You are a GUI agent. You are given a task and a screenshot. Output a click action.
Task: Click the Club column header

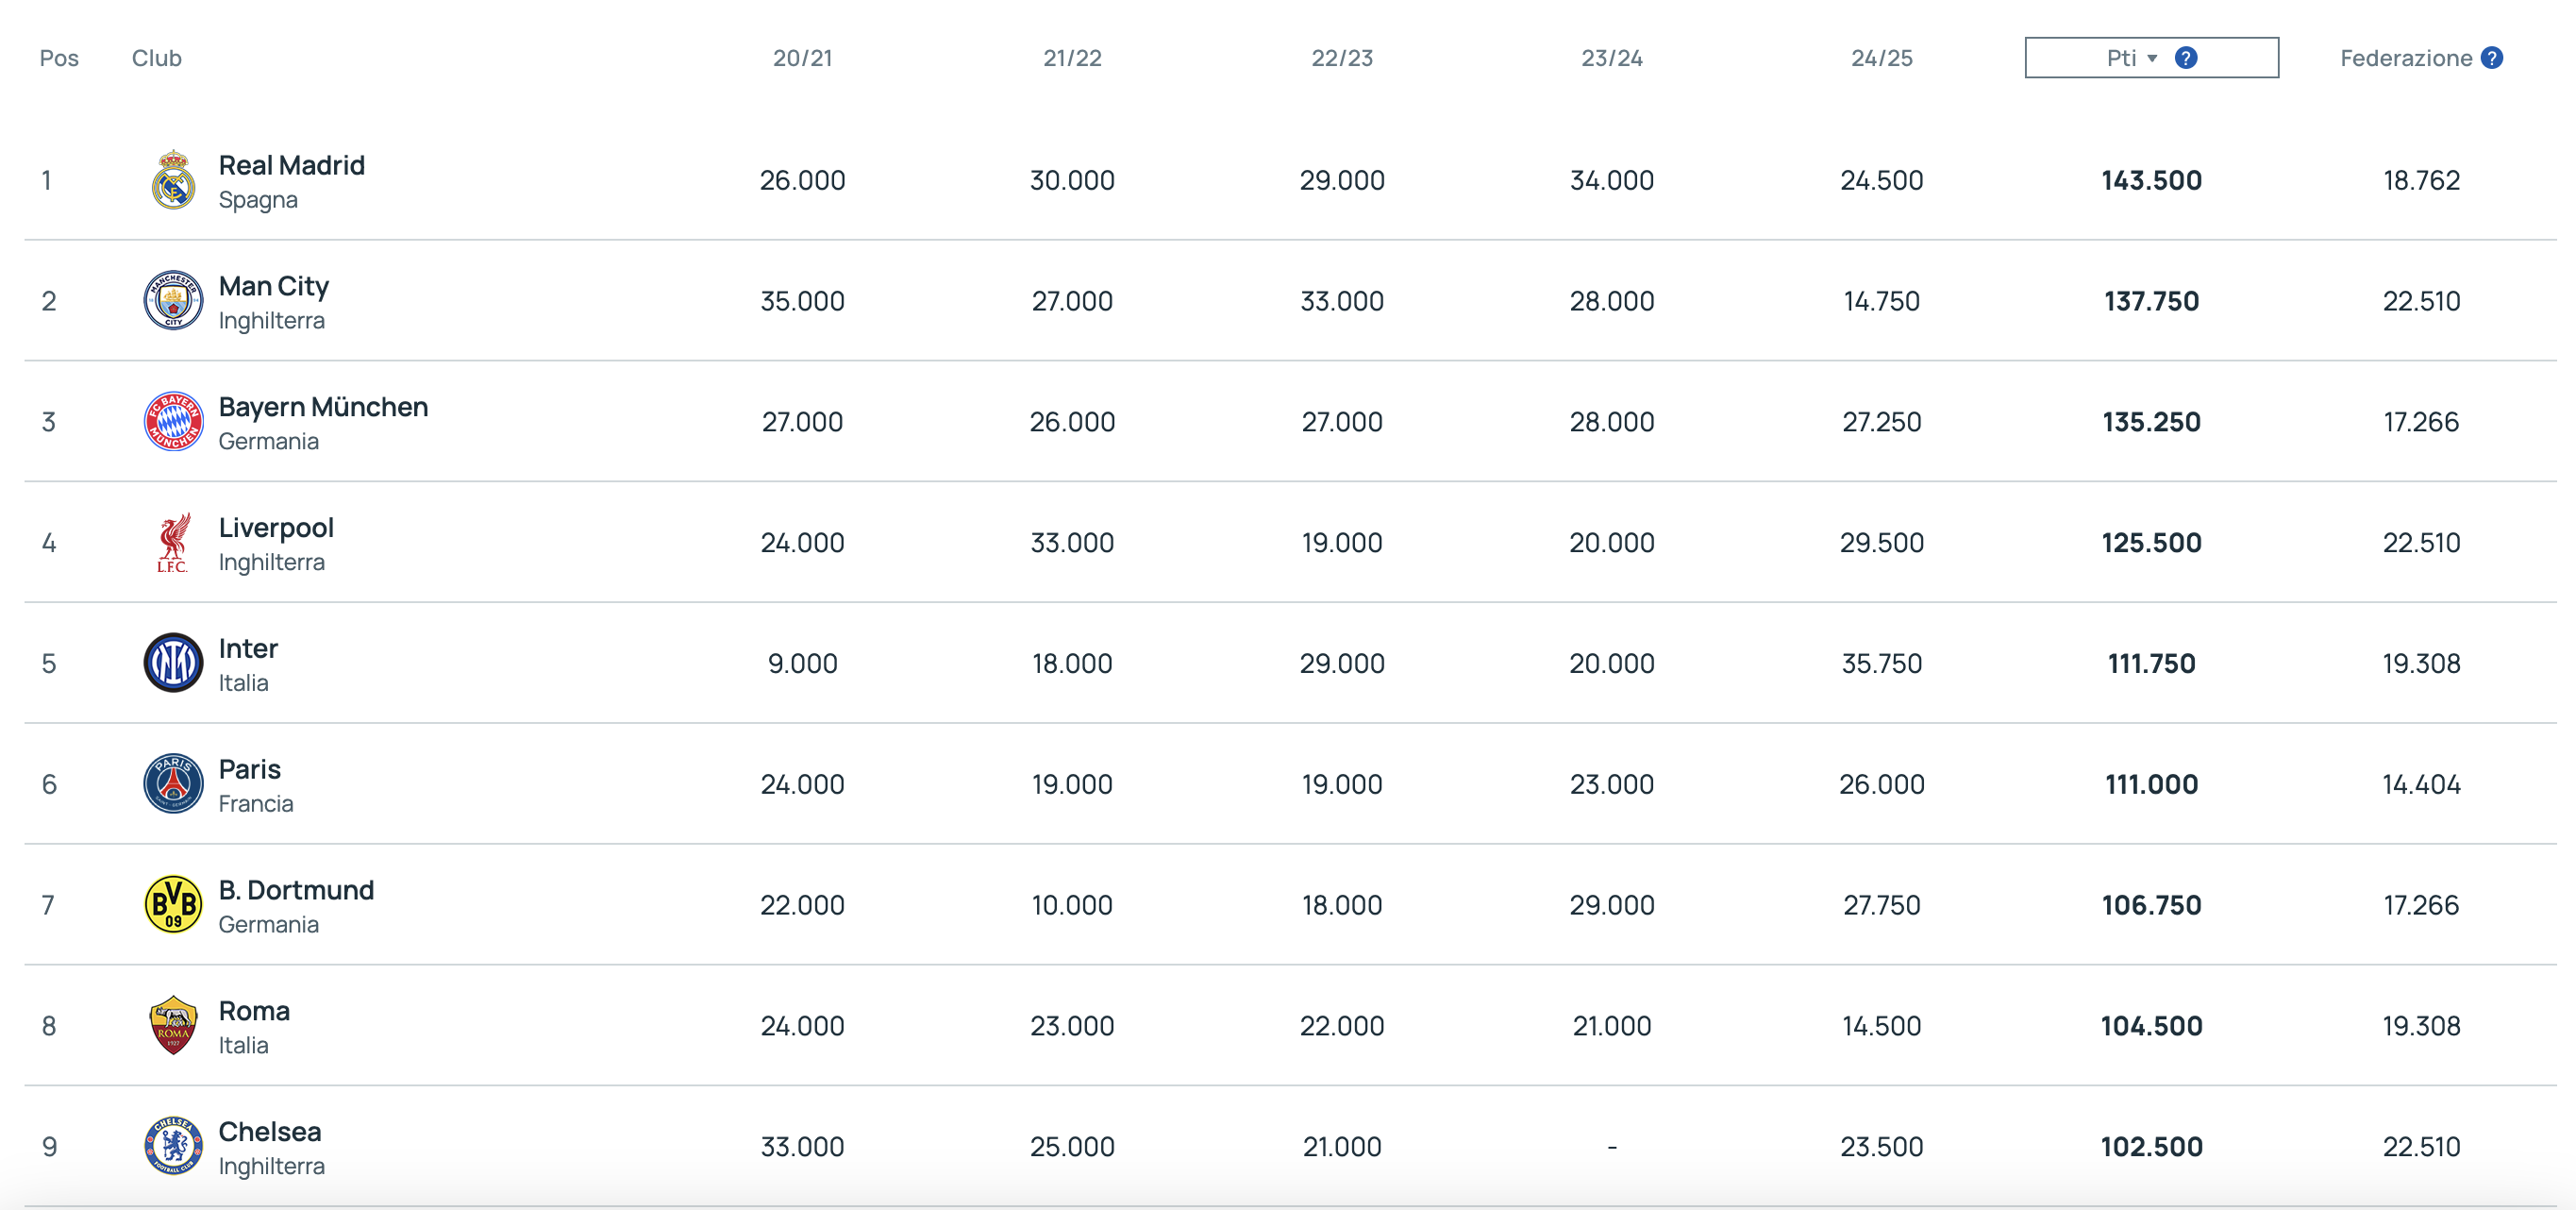tap(157, 58)
